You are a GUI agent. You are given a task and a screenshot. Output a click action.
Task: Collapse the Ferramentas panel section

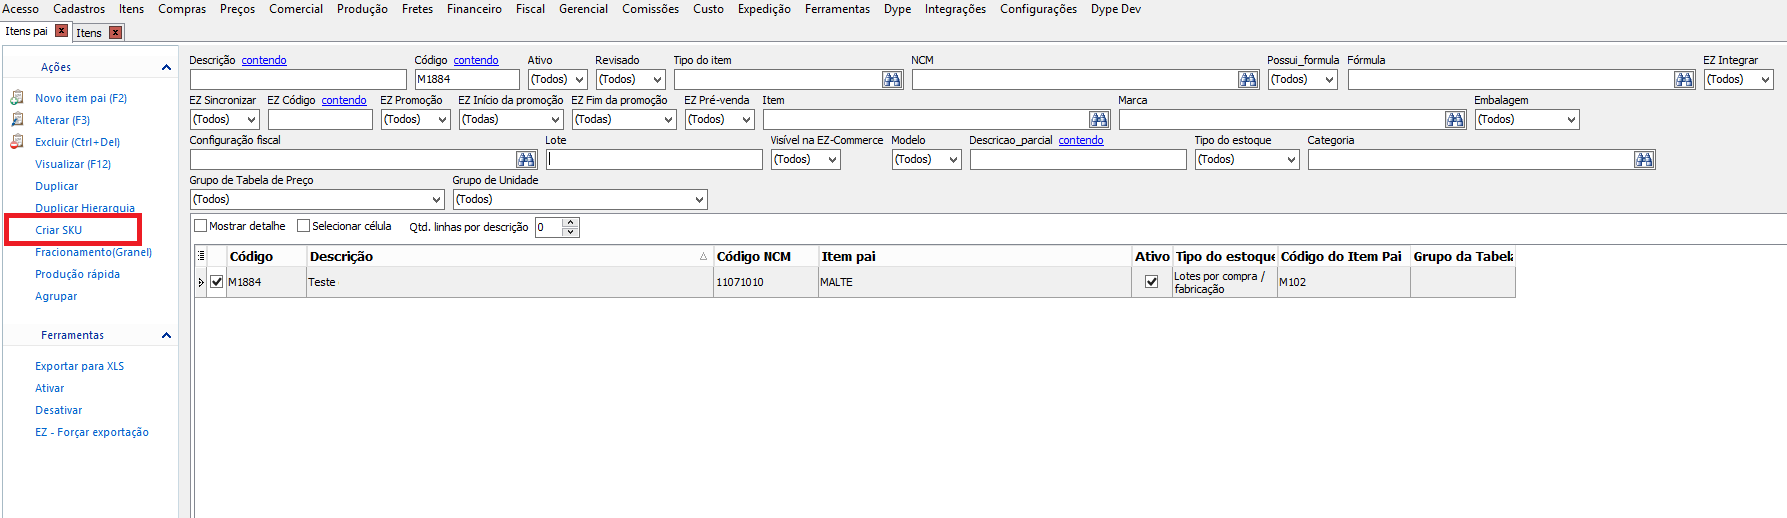pyautogui.click(x=166, y=335)
